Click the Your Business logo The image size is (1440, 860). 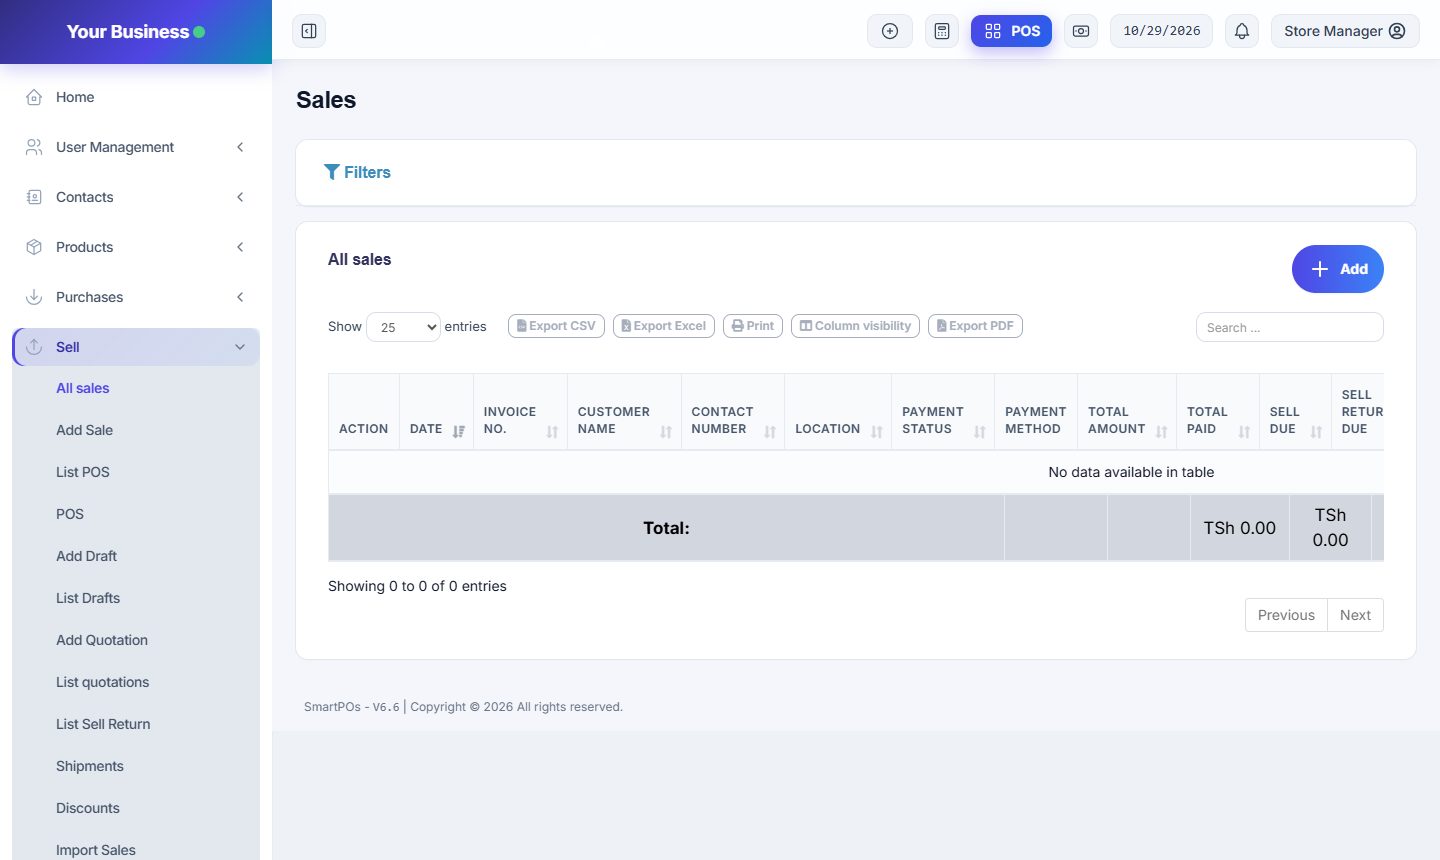point(136,32)
